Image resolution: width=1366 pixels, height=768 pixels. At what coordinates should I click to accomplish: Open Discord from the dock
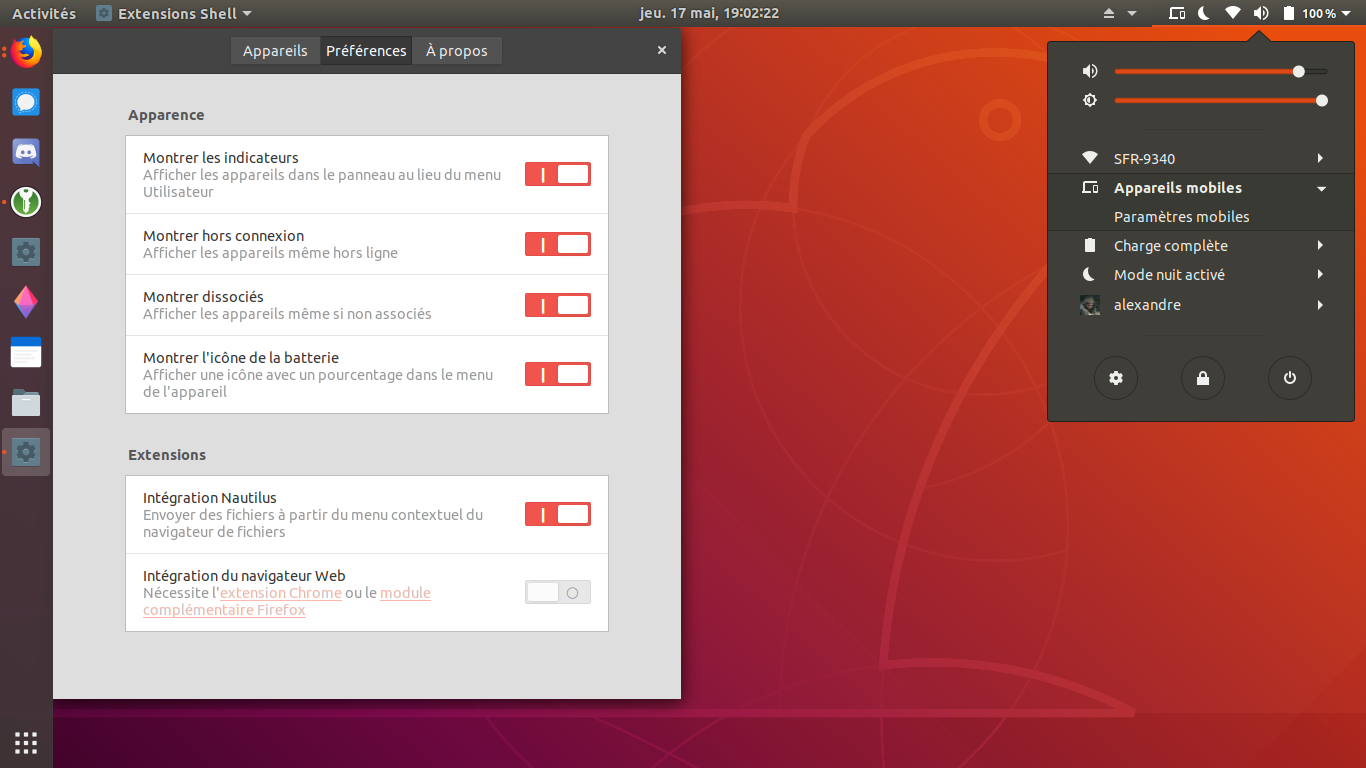[27, 152]
